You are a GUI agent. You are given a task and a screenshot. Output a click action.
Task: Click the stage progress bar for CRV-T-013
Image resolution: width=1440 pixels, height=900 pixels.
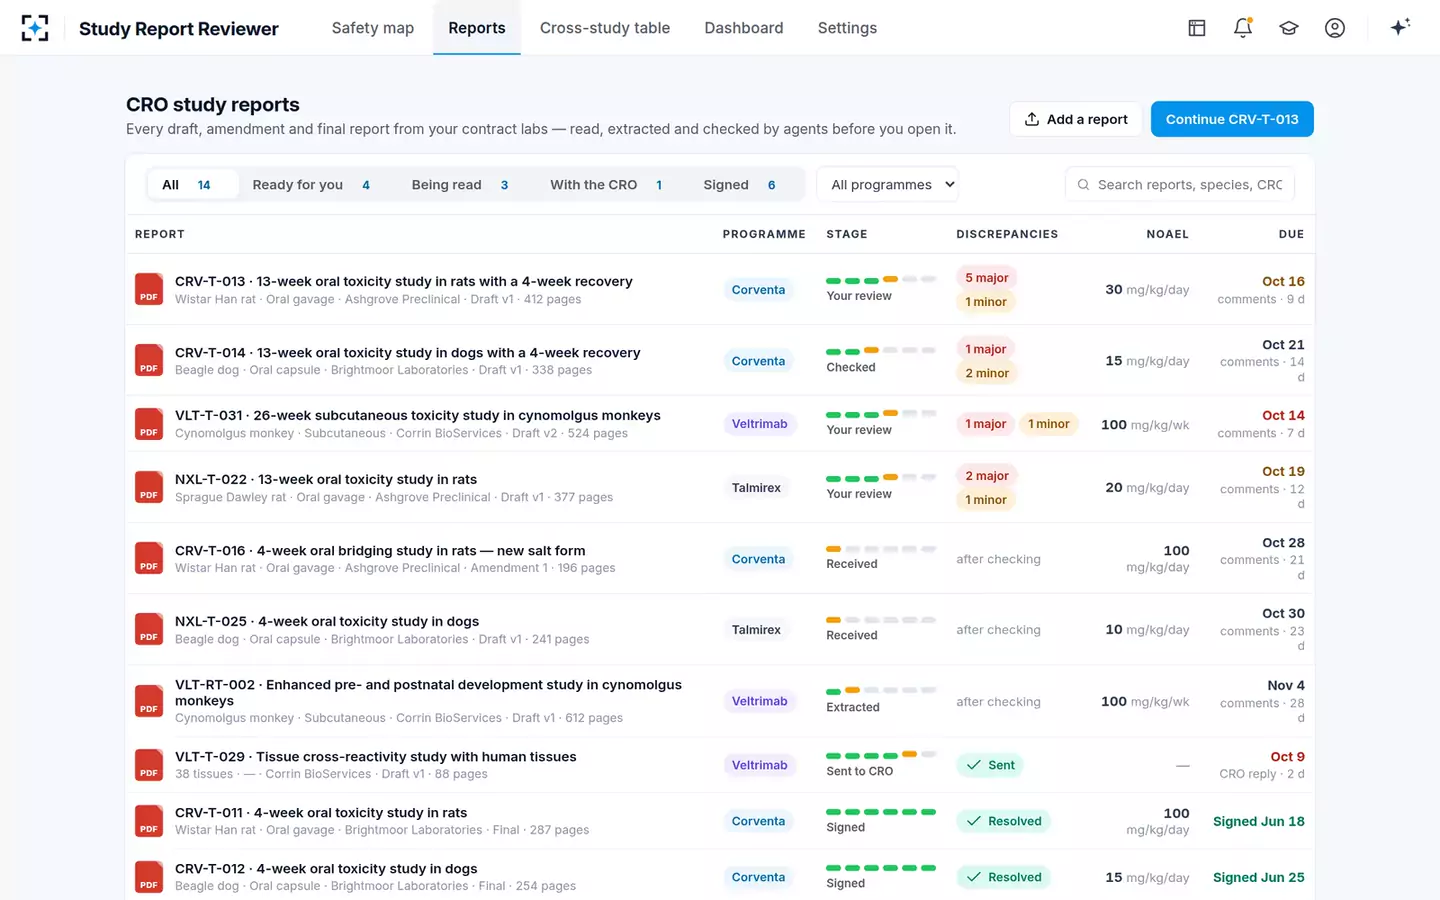881,280
